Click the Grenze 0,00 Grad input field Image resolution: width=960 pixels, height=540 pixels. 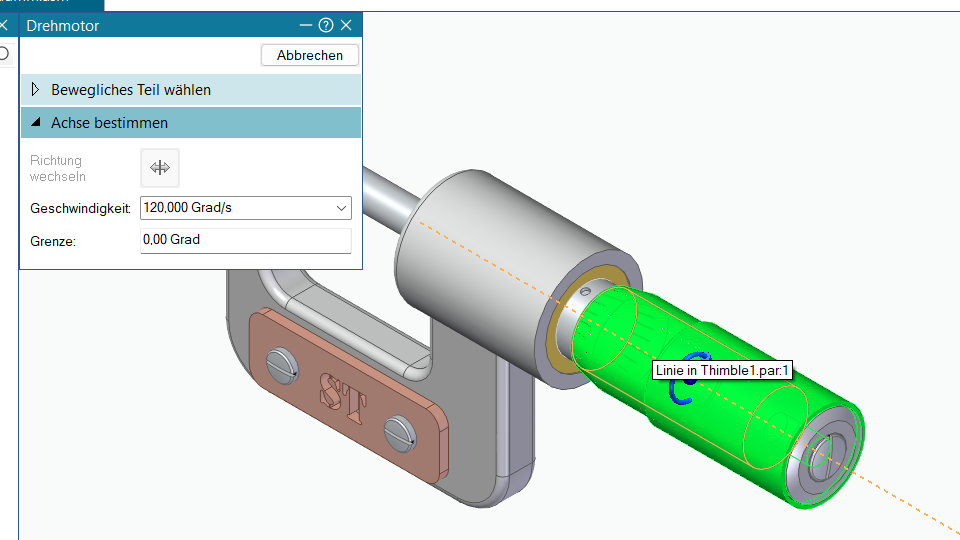(246, 240)
